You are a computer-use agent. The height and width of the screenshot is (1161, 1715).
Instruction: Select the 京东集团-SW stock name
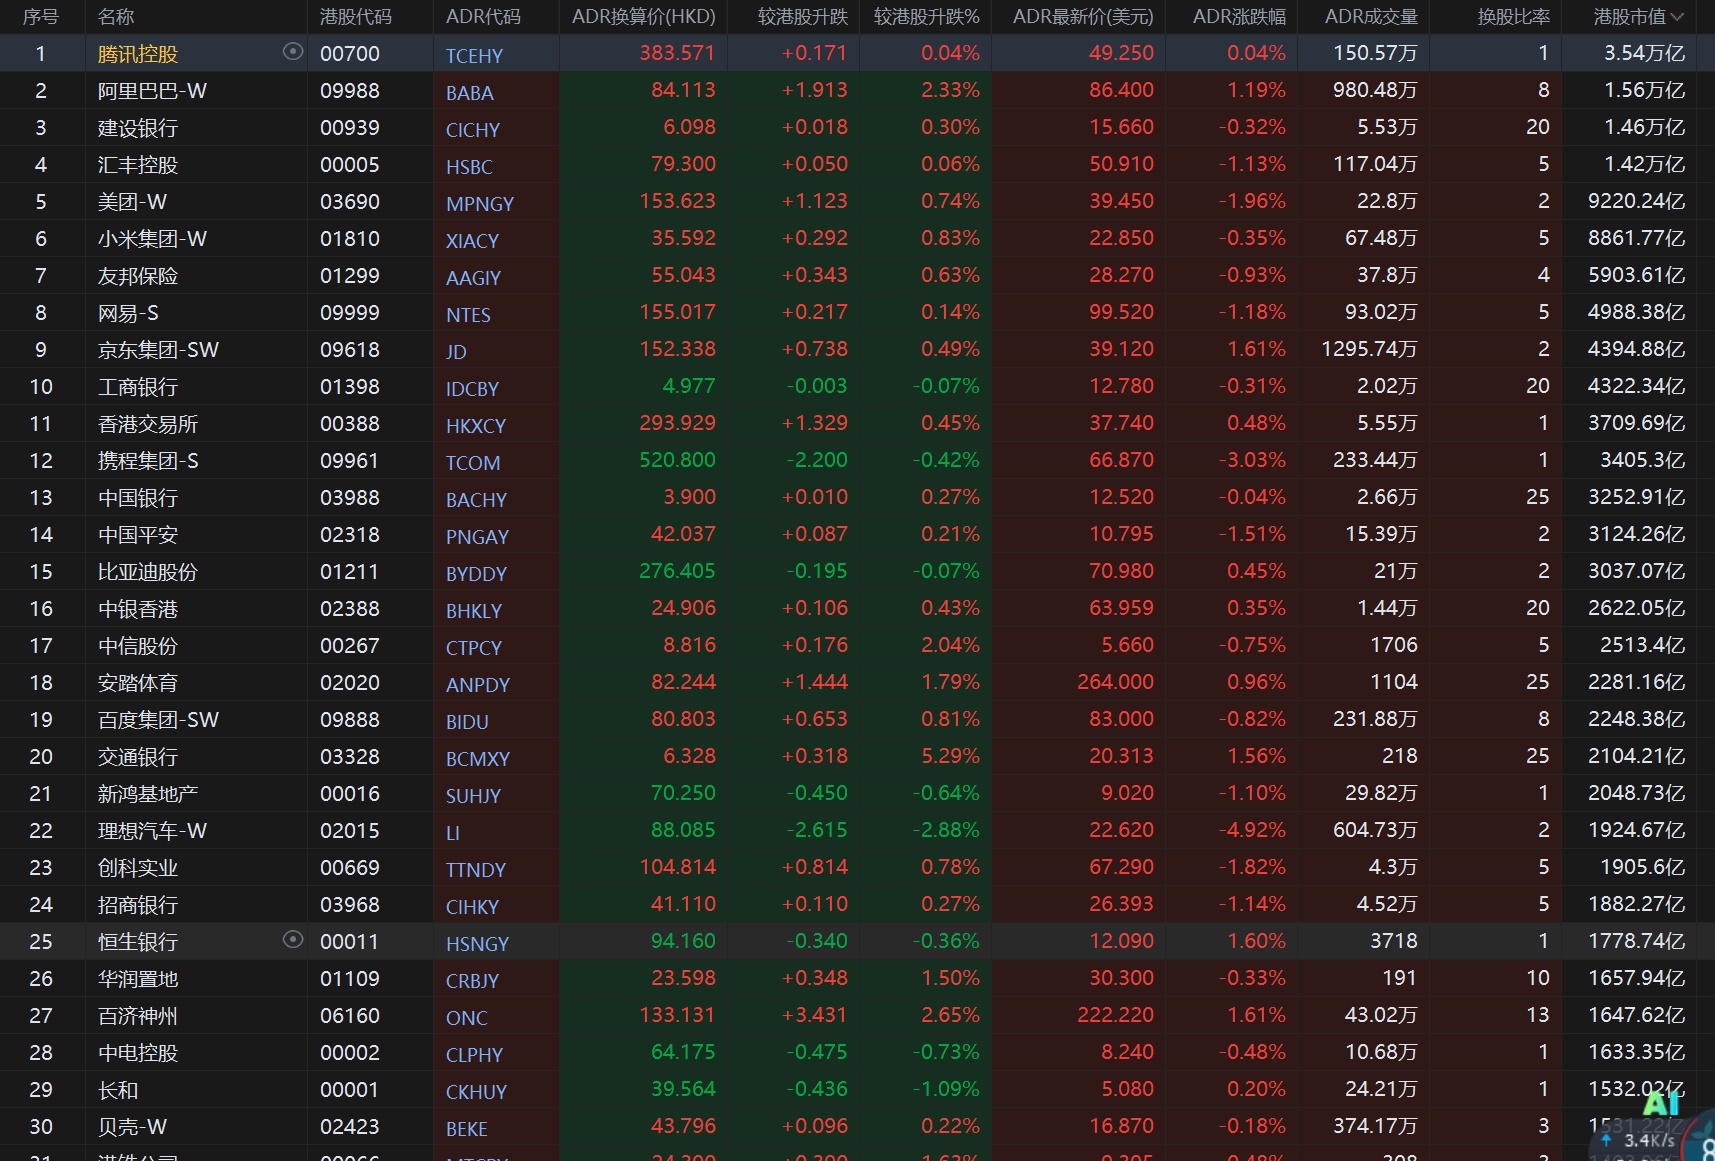click(158, 350)
